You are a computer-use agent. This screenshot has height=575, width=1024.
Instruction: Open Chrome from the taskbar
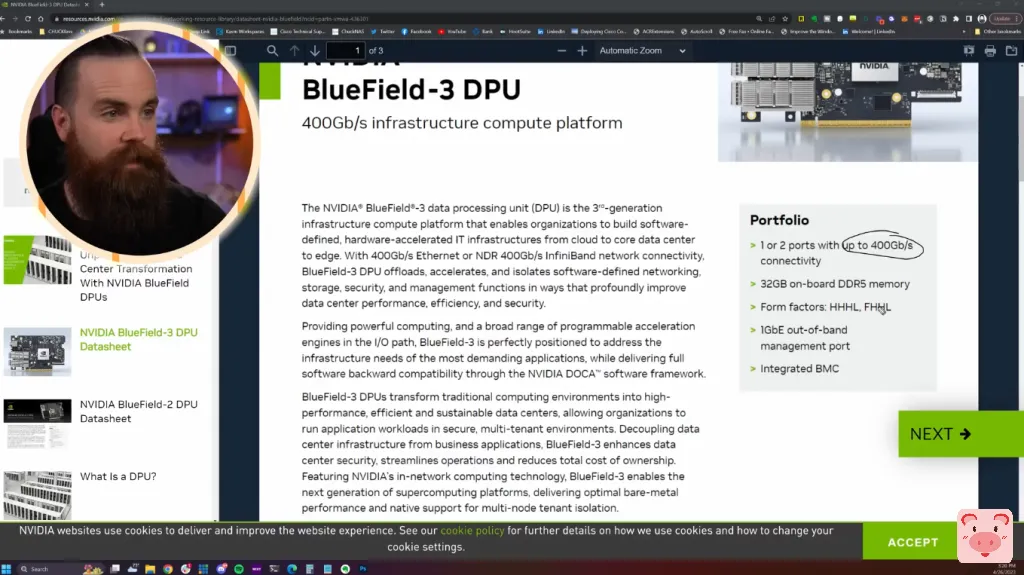(x=168, y=569)
